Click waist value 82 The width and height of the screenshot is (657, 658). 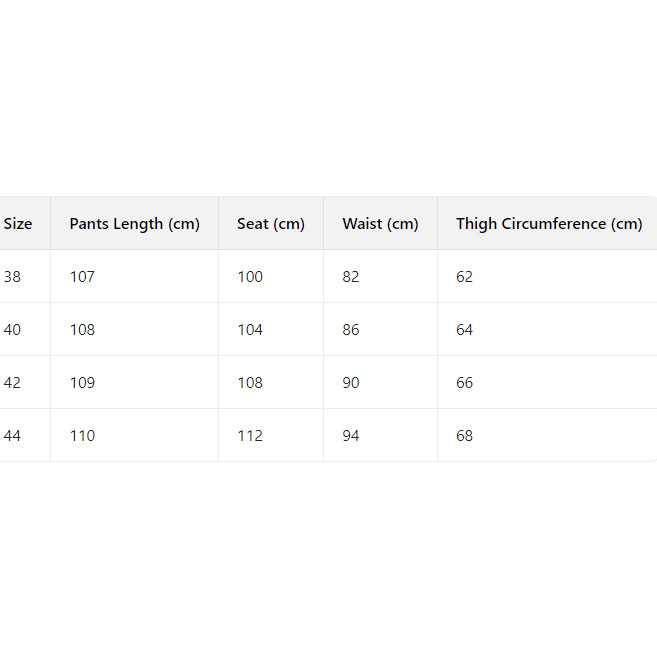point(351,277)
